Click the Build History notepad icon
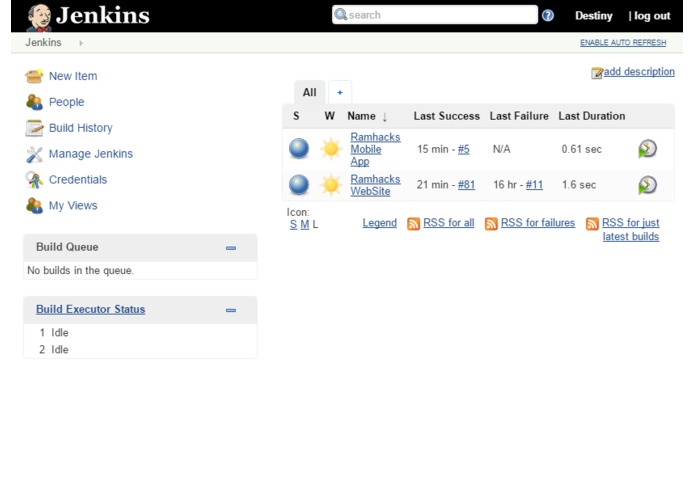 [x=34, y=128]
